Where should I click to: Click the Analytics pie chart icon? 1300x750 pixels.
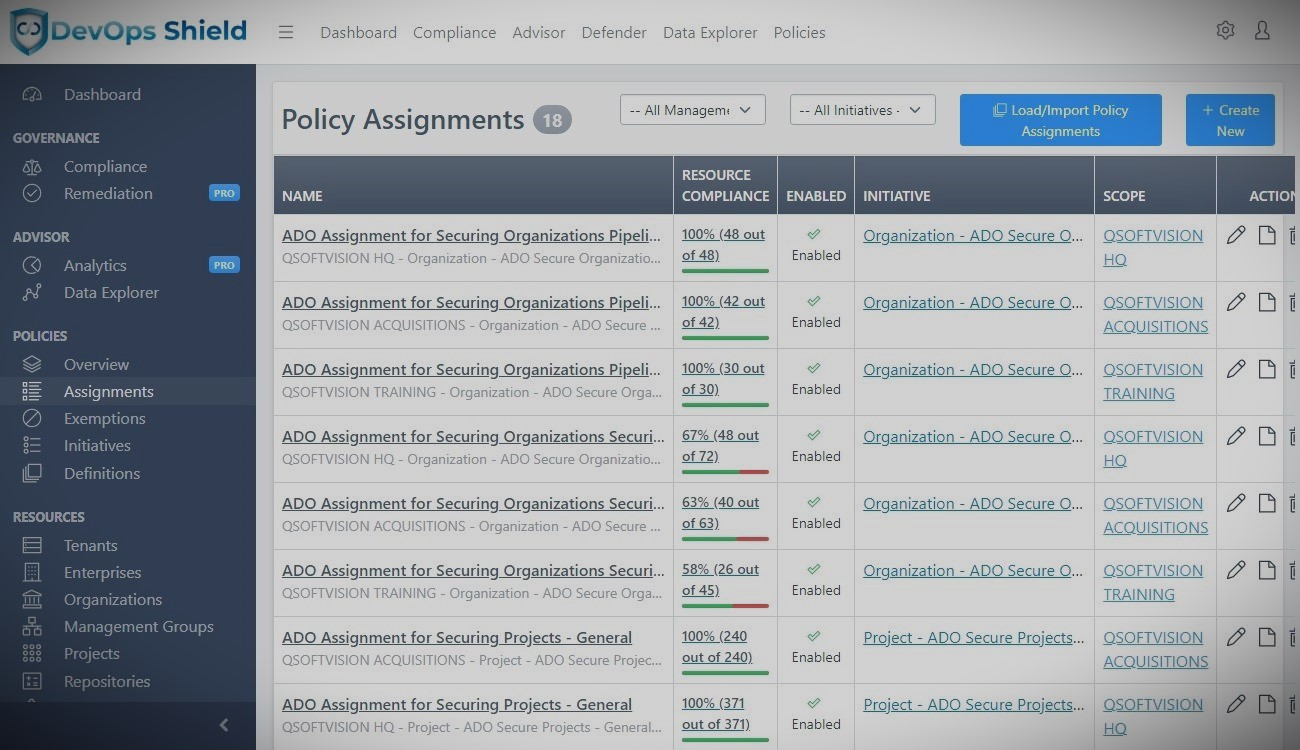32,266
